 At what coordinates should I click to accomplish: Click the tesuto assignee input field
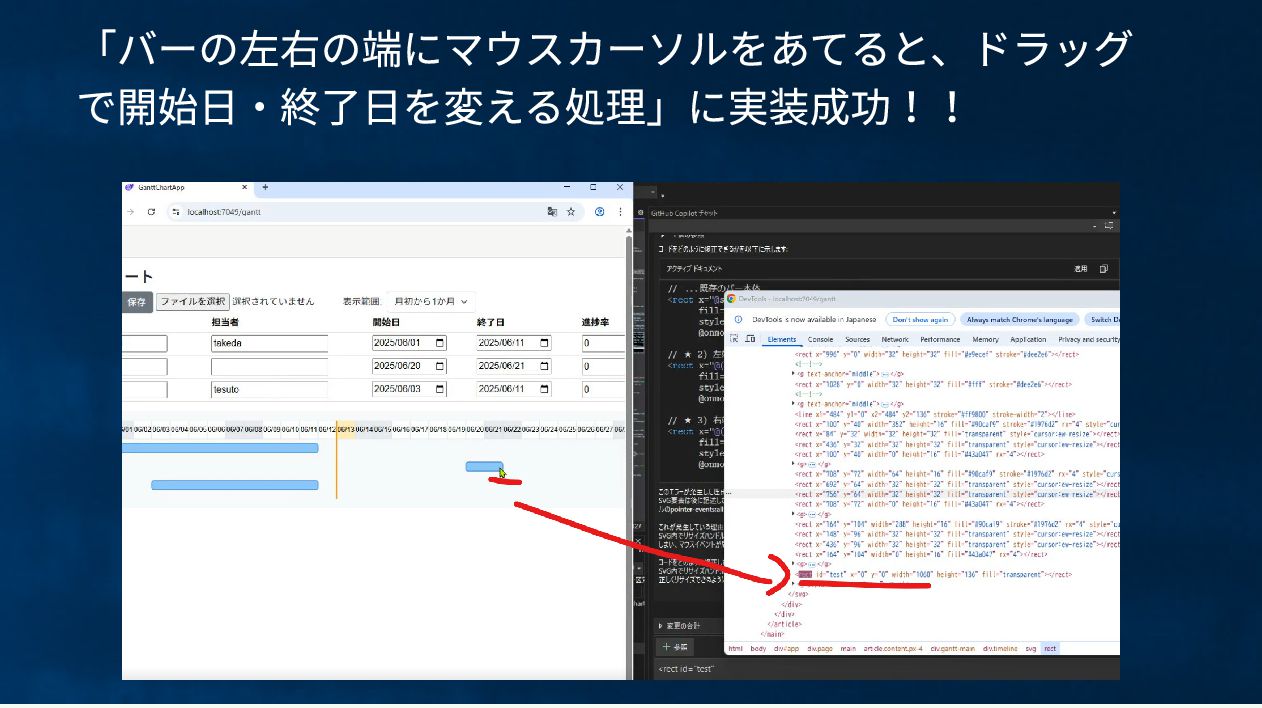tap(269, 389)
